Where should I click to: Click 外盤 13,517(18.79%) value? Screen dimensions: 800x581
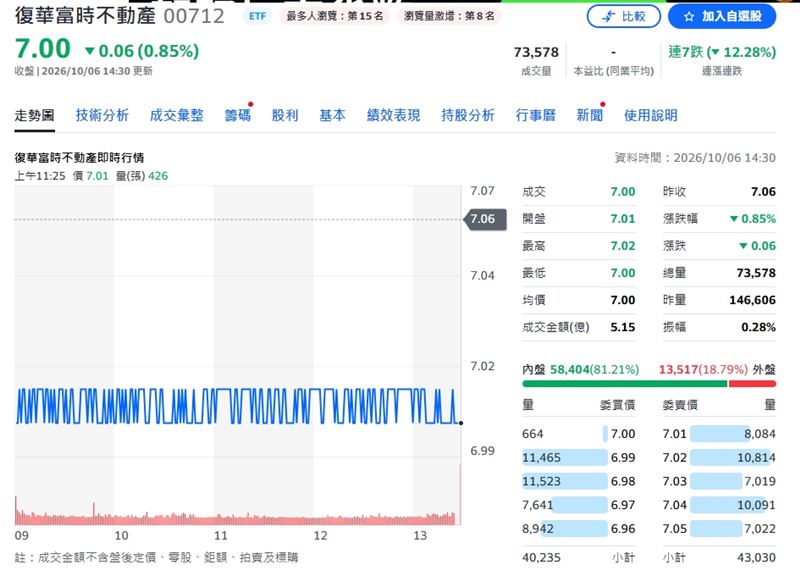(x=703, y=369)
